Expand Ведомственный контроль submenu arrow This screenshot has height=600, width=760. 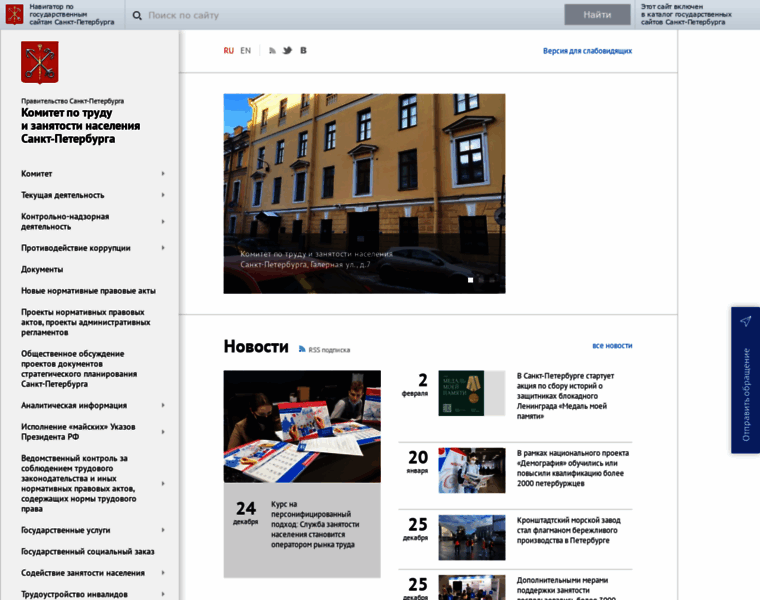click(x=163, y=484)
